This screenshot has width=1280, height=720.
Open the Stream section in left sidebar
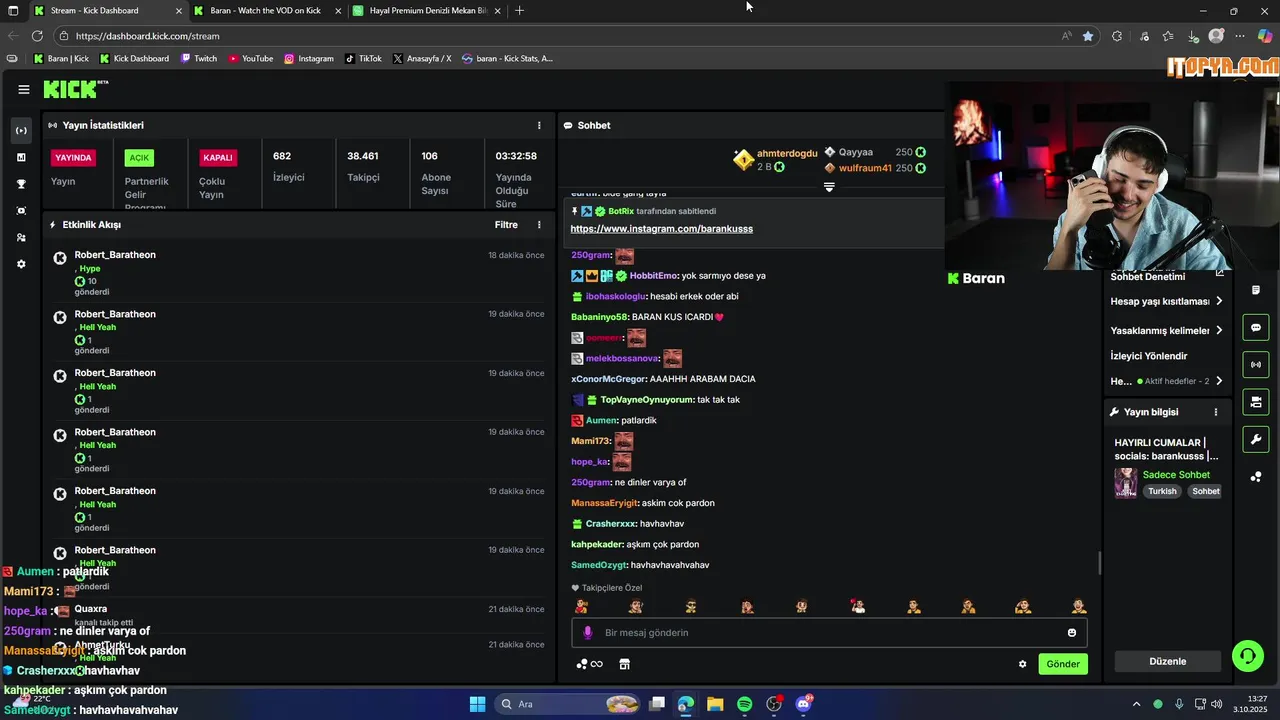(21, 131)
